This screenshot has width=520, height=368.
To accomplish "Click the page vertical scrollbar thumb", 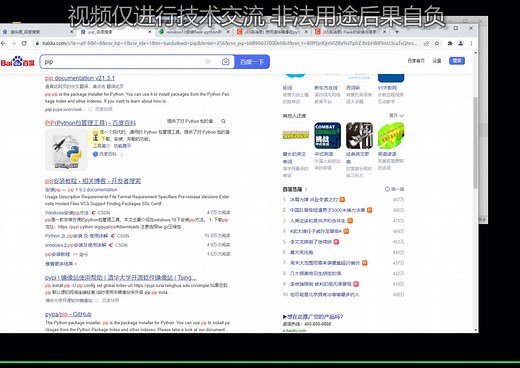I will point(476,142).
